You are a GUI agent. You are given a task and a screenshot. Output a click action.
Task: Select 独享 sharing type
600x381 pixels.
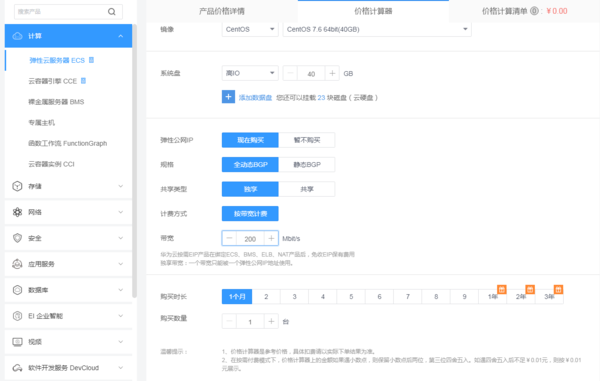pos(250,189)
